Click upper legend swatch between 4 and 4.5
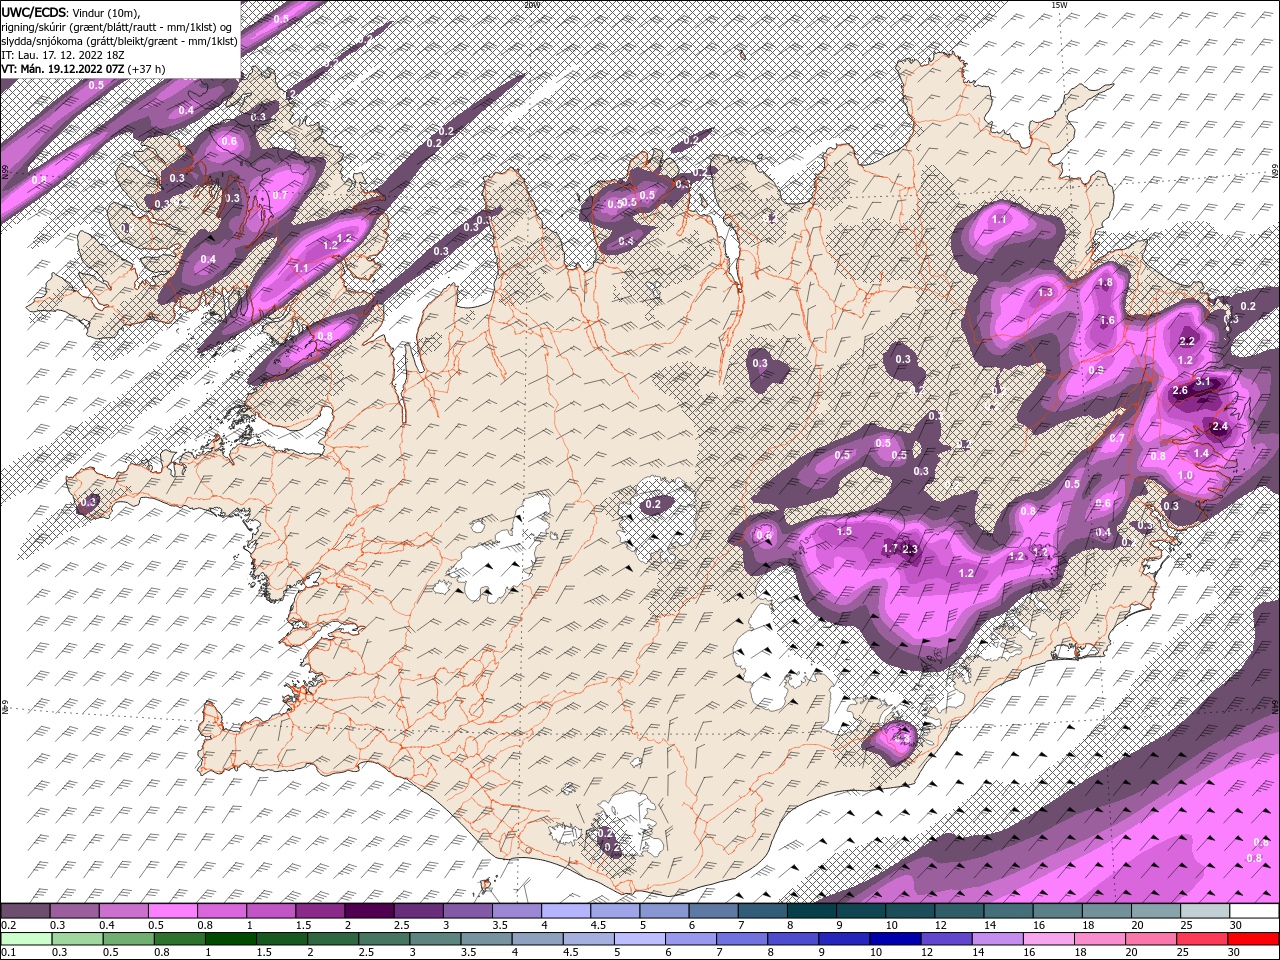The height and width of the screenshot is (960, 1280). point(566,911)
